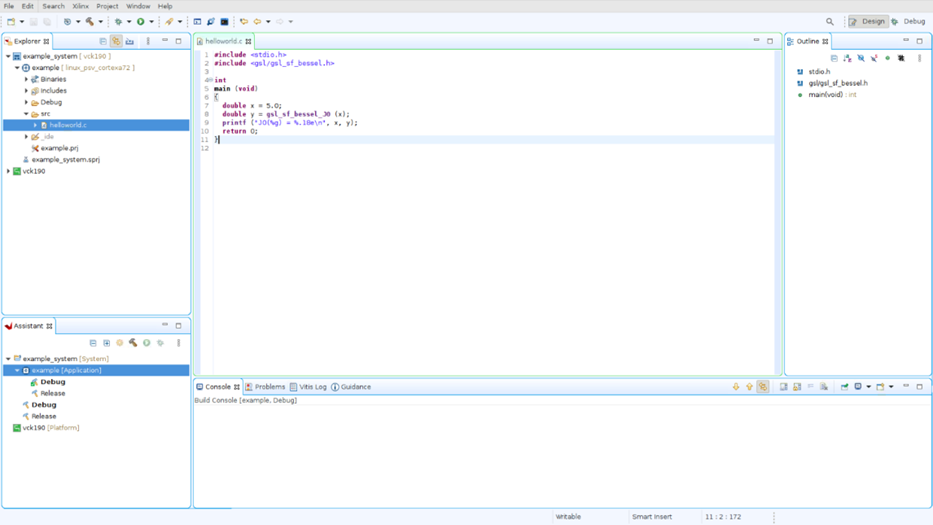
Task: Switch to the Design perspective
Action: pyautogui.click(x=868, y=21)
